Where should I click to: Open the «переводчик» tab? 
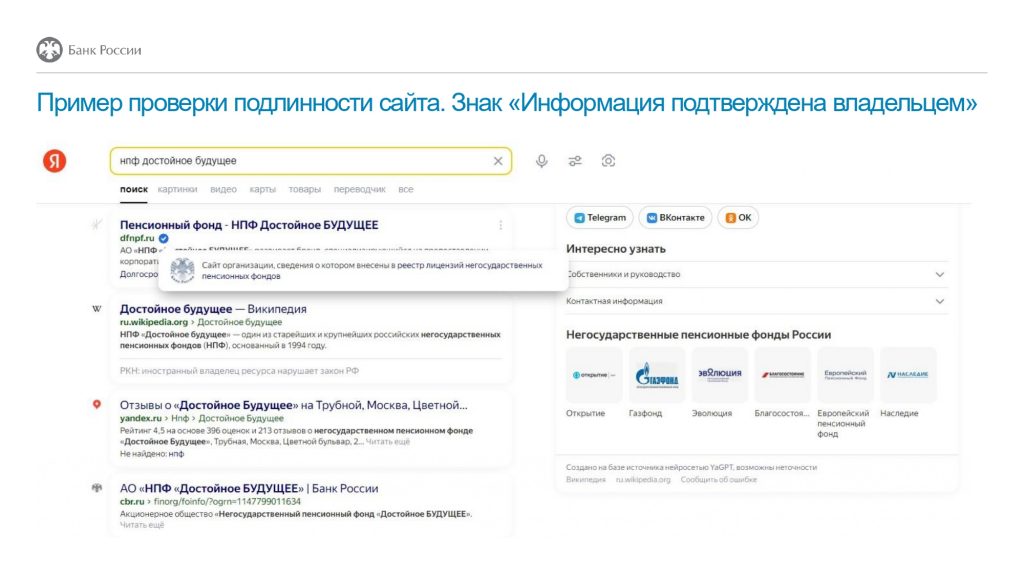(x=359, y=189)
